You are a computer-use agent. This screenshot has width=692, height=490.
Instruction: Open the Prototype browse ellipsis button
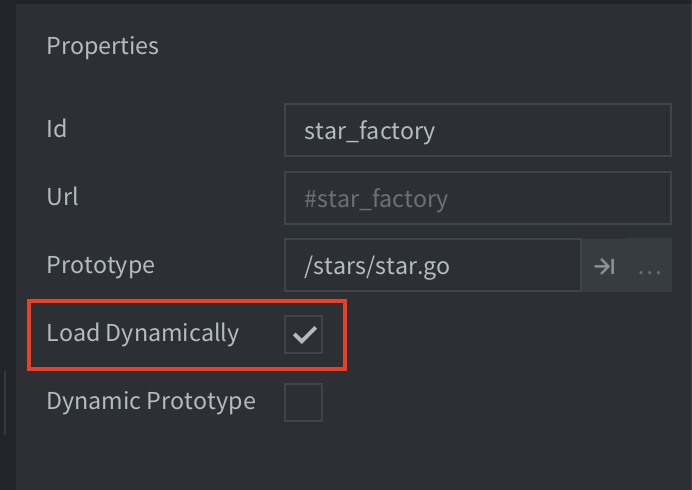pyautogui.click(x=649, y=266)
